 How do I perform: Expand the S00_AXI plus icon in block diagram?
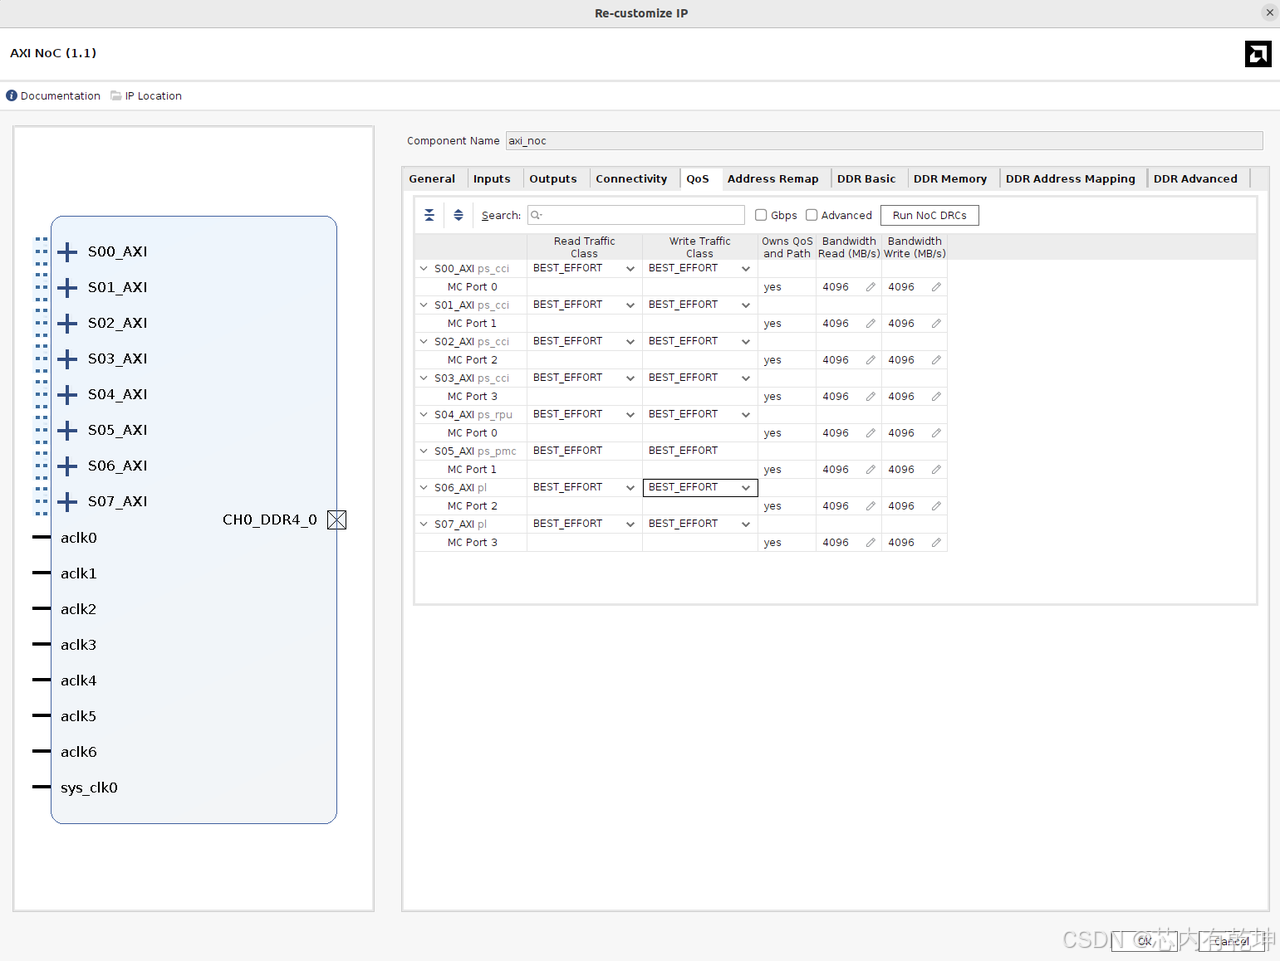67,252
